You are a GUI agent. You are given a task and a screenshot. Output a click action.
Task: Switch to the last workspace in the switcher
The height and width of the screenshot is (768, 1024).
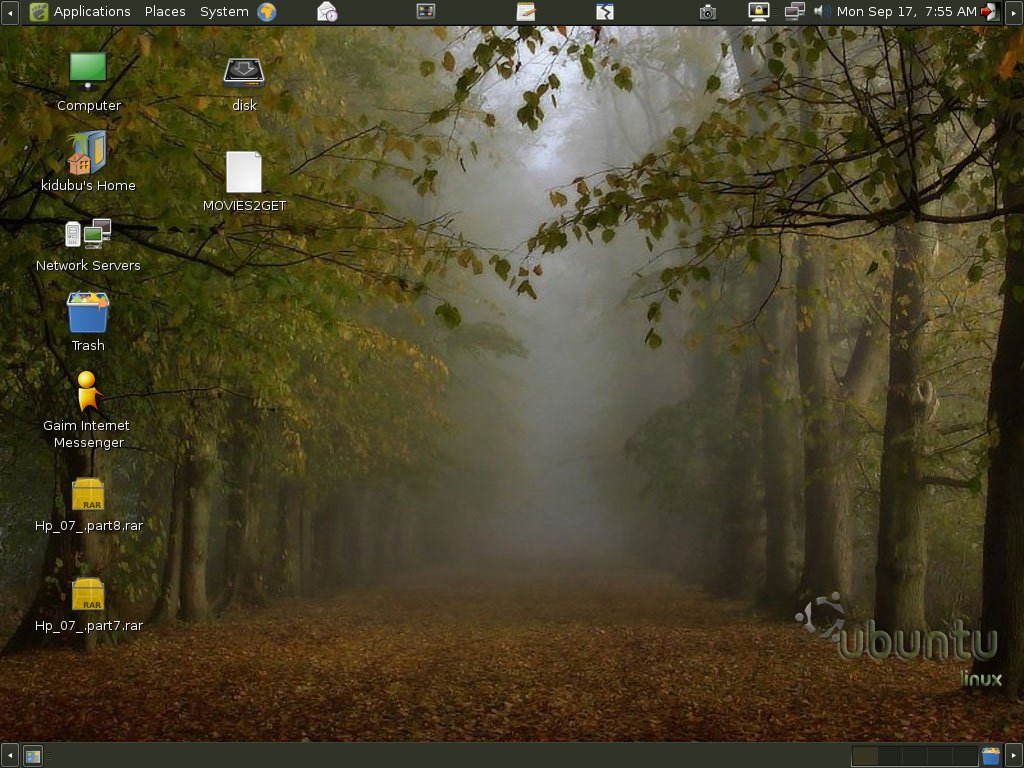(x=965, y=756)
